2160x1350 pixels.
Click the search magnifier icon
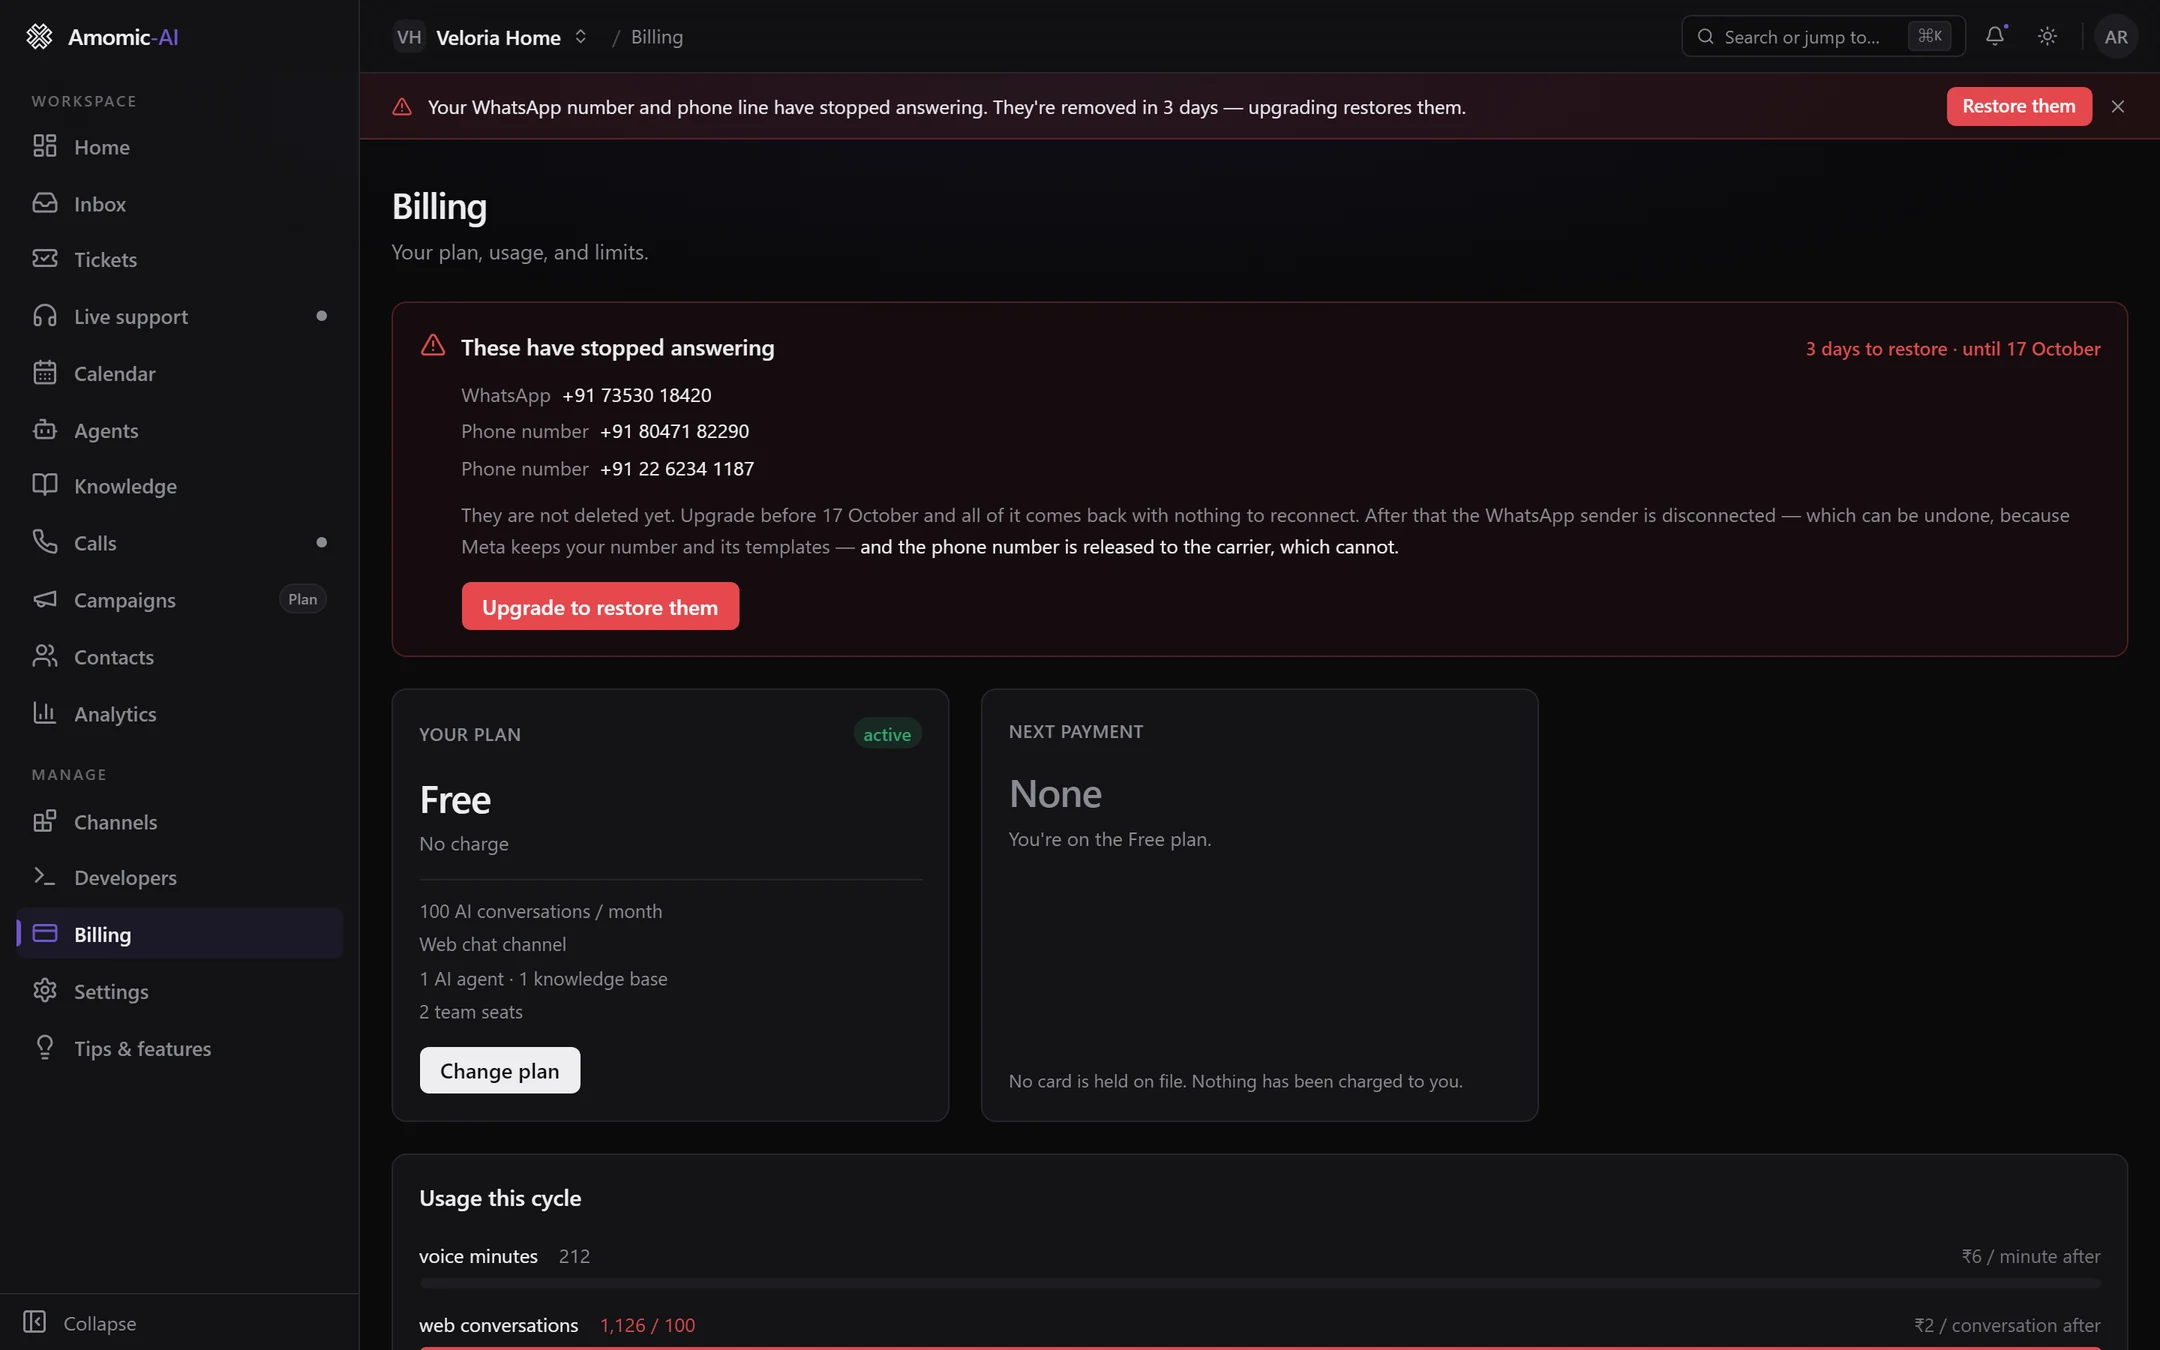point(1706,37)
